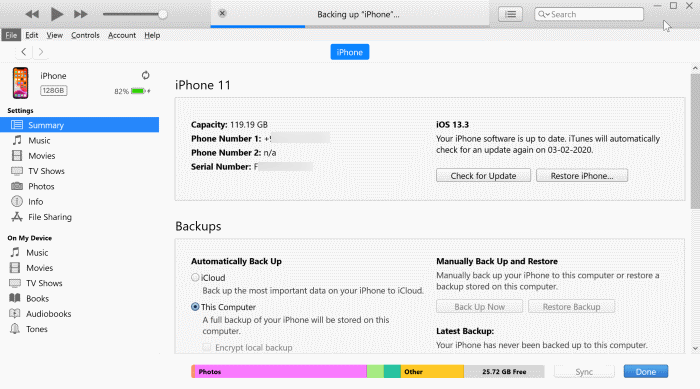Click the battery indicator icon
This screenshot has width=700, height=389.
138,91
